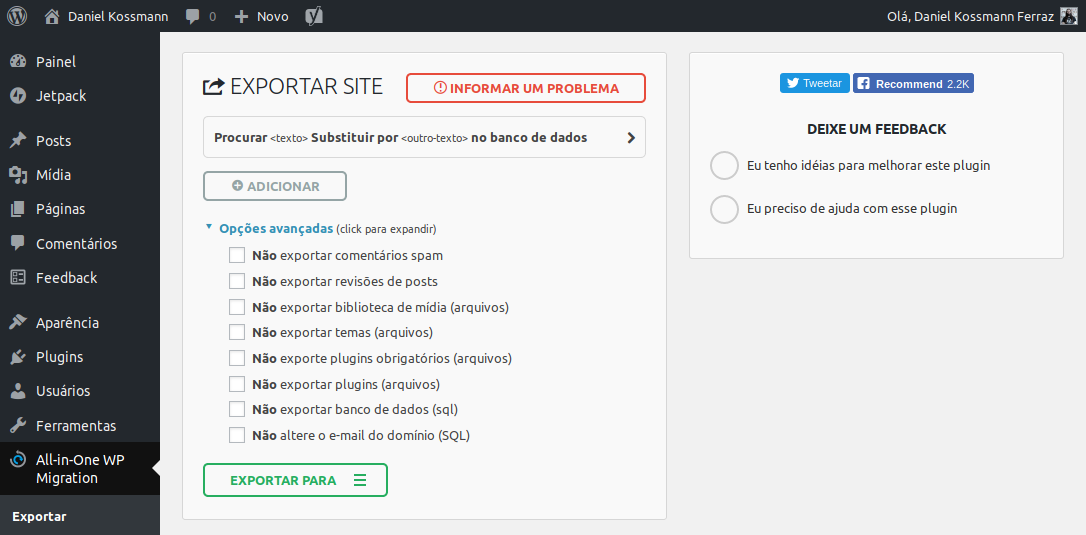Open the Plugins menu item
Screen dimensions: 1086x535
[x=59, y=357]
